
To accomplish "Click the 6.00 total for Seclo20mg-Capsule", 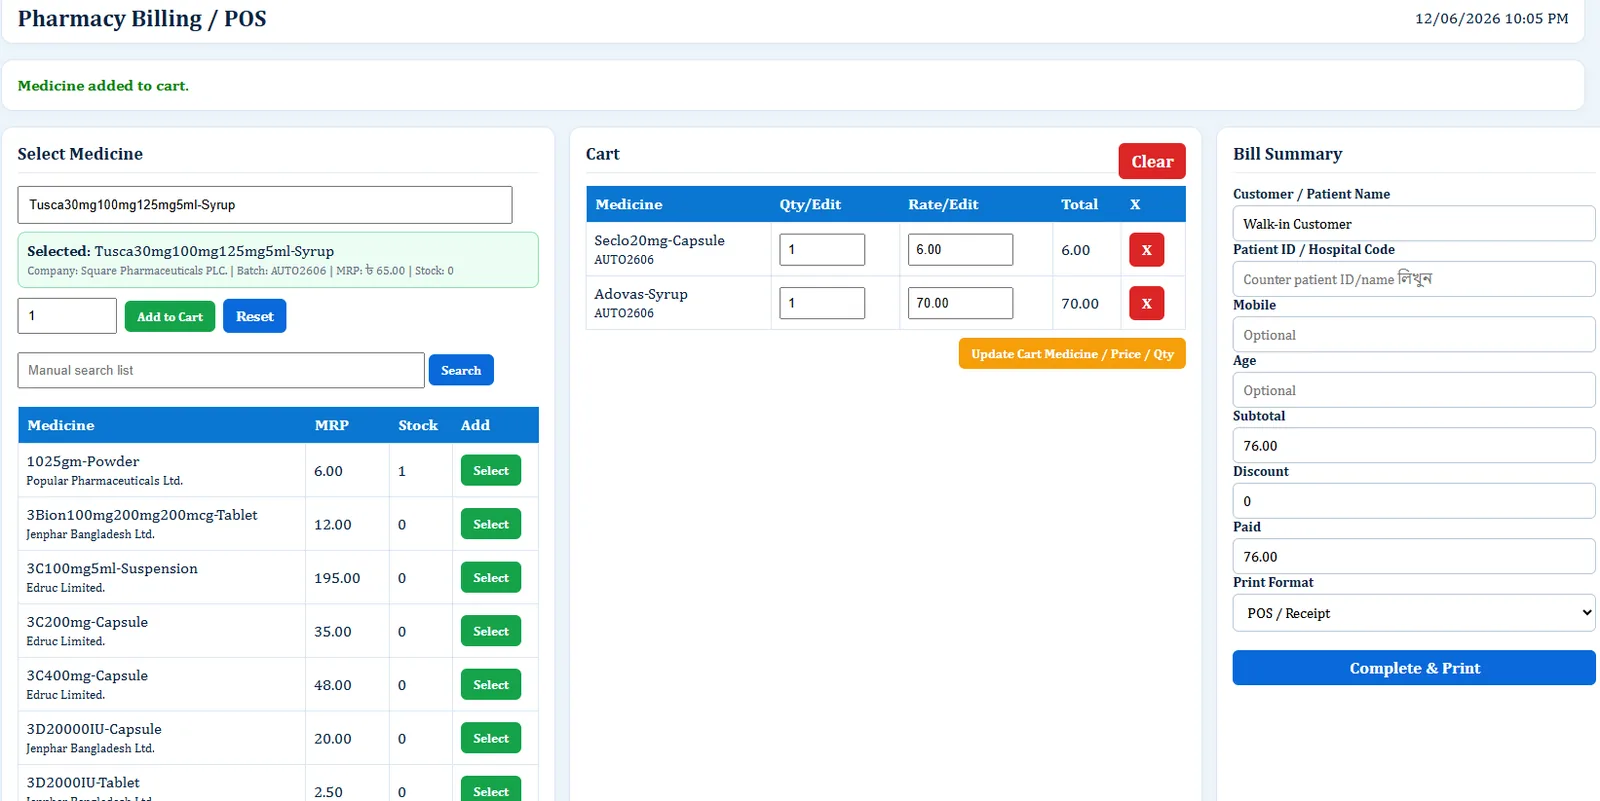I will pyautogui.click(x=1076, y=251).
